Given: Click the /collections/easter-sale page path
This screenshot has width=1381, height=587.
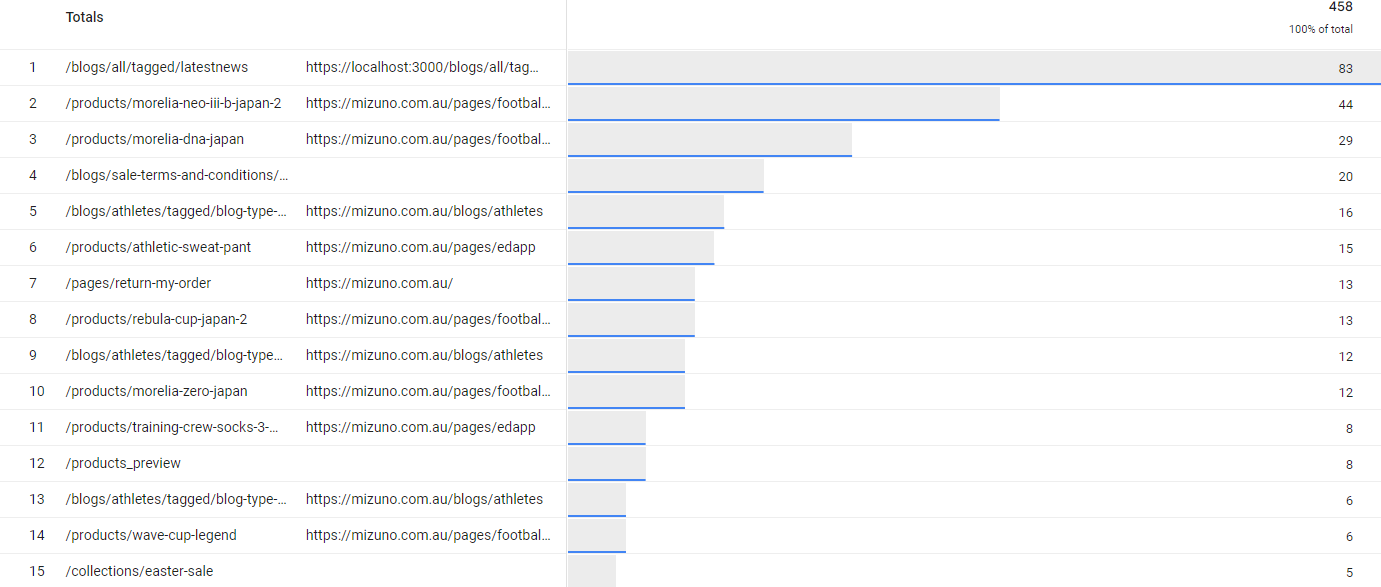Looking at the screenshot, I should (139, 572).
